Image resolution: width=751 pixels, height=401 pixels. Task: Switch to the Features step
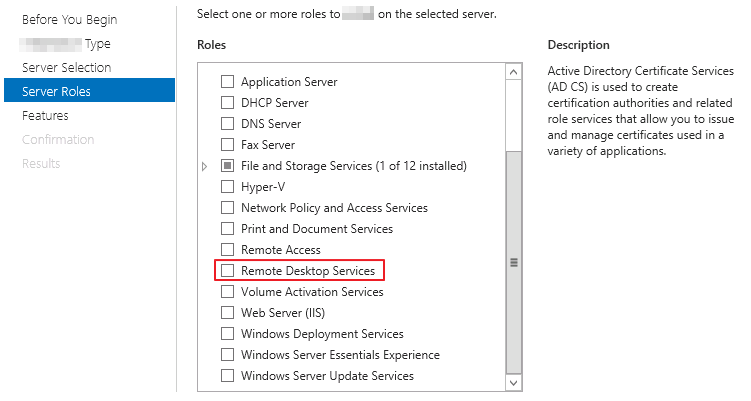tap(45, 115)
